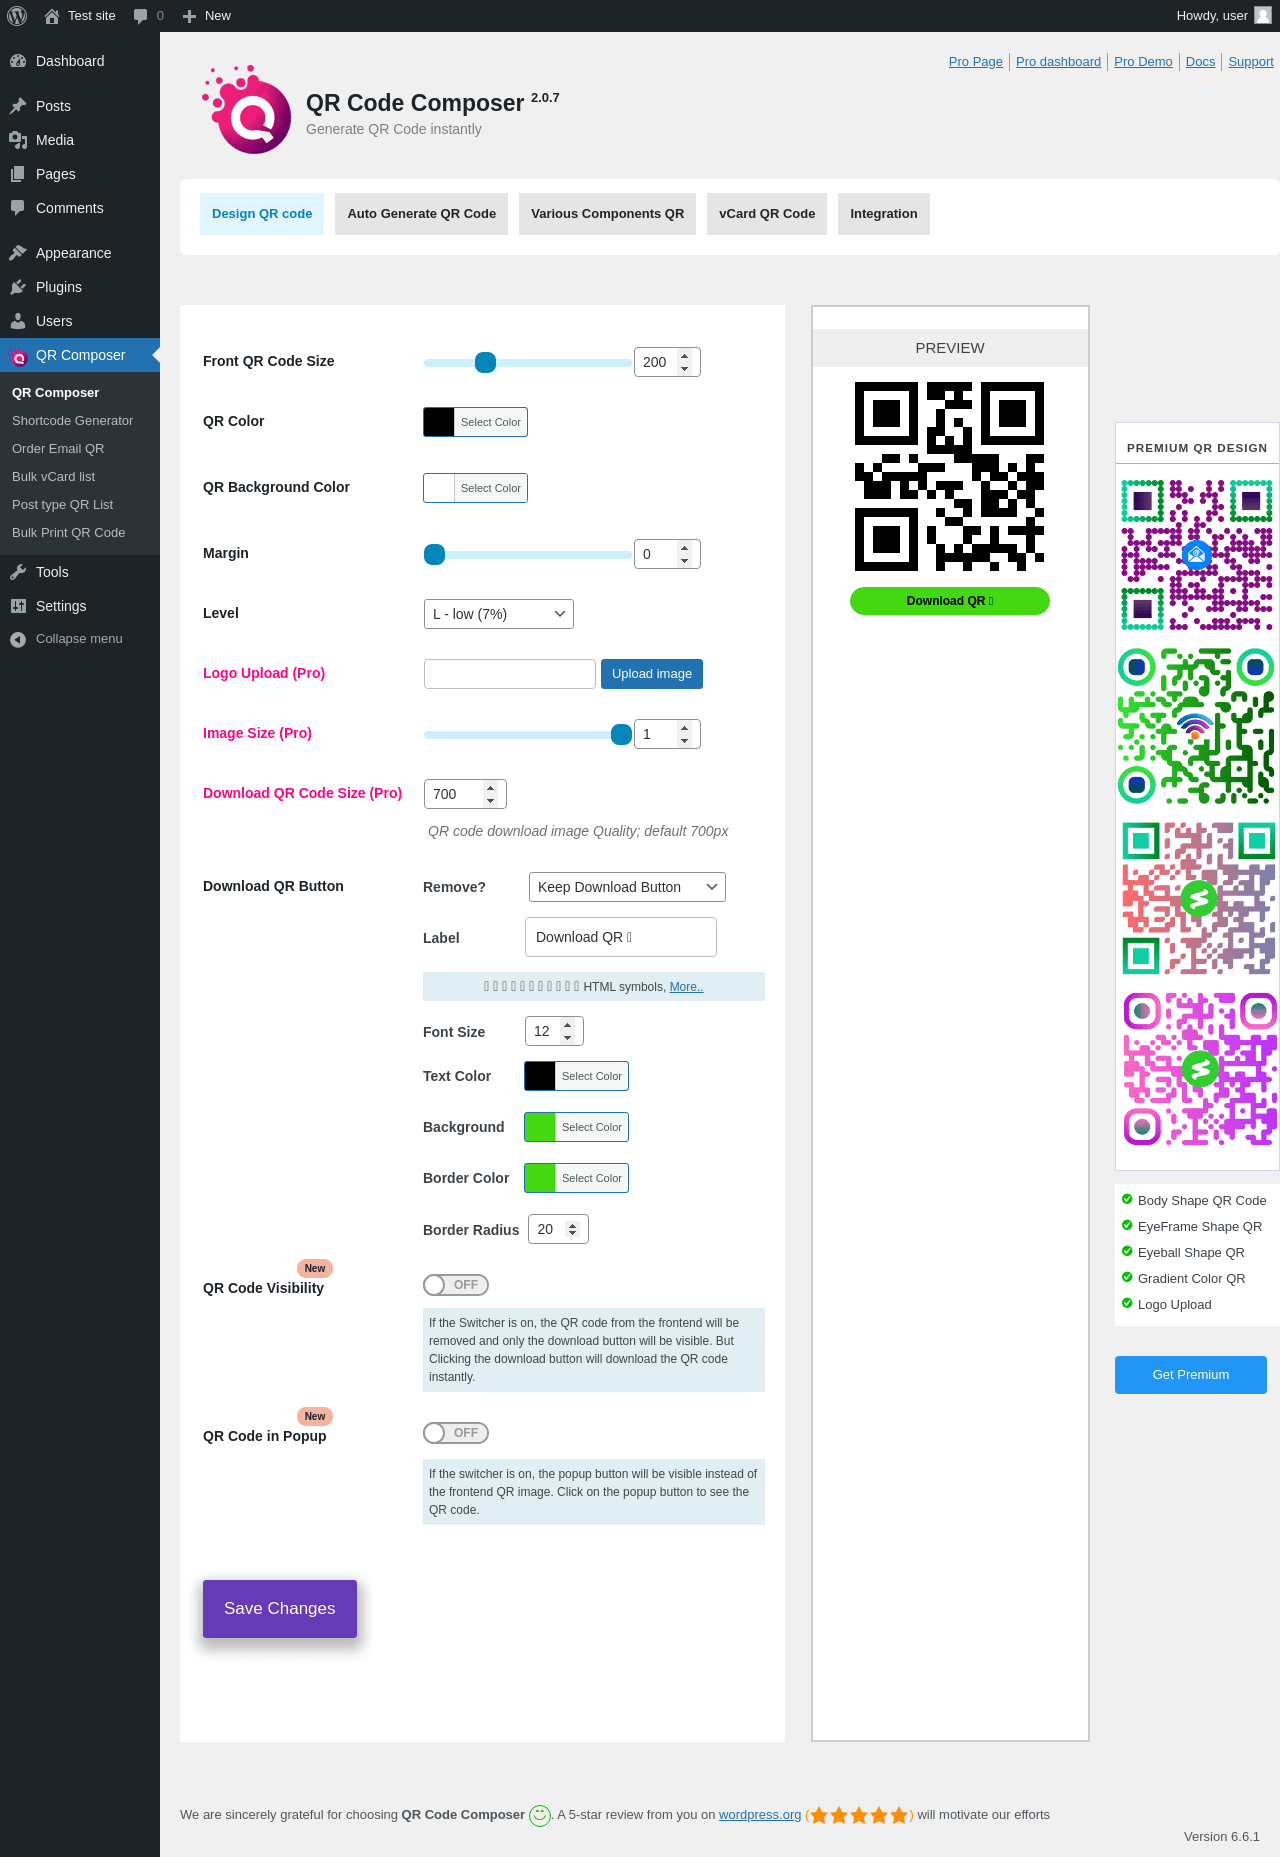Click the Download QR Code Size stepper
The image size is (1280, 1857).
coord(491,794)
